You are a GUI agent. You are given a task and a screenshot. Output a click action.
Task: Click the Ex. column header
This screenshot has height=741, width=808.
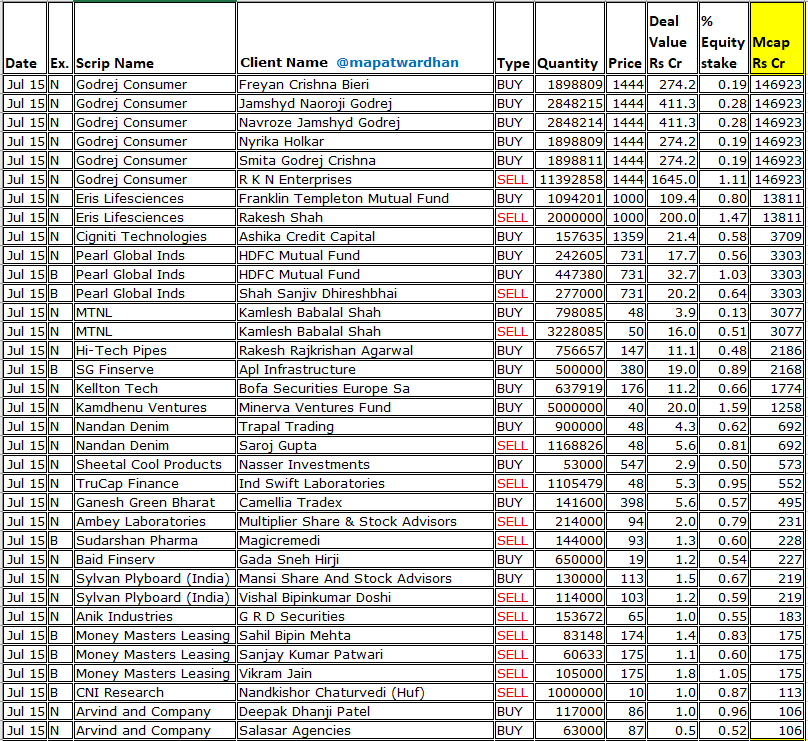tap(60, 38)
